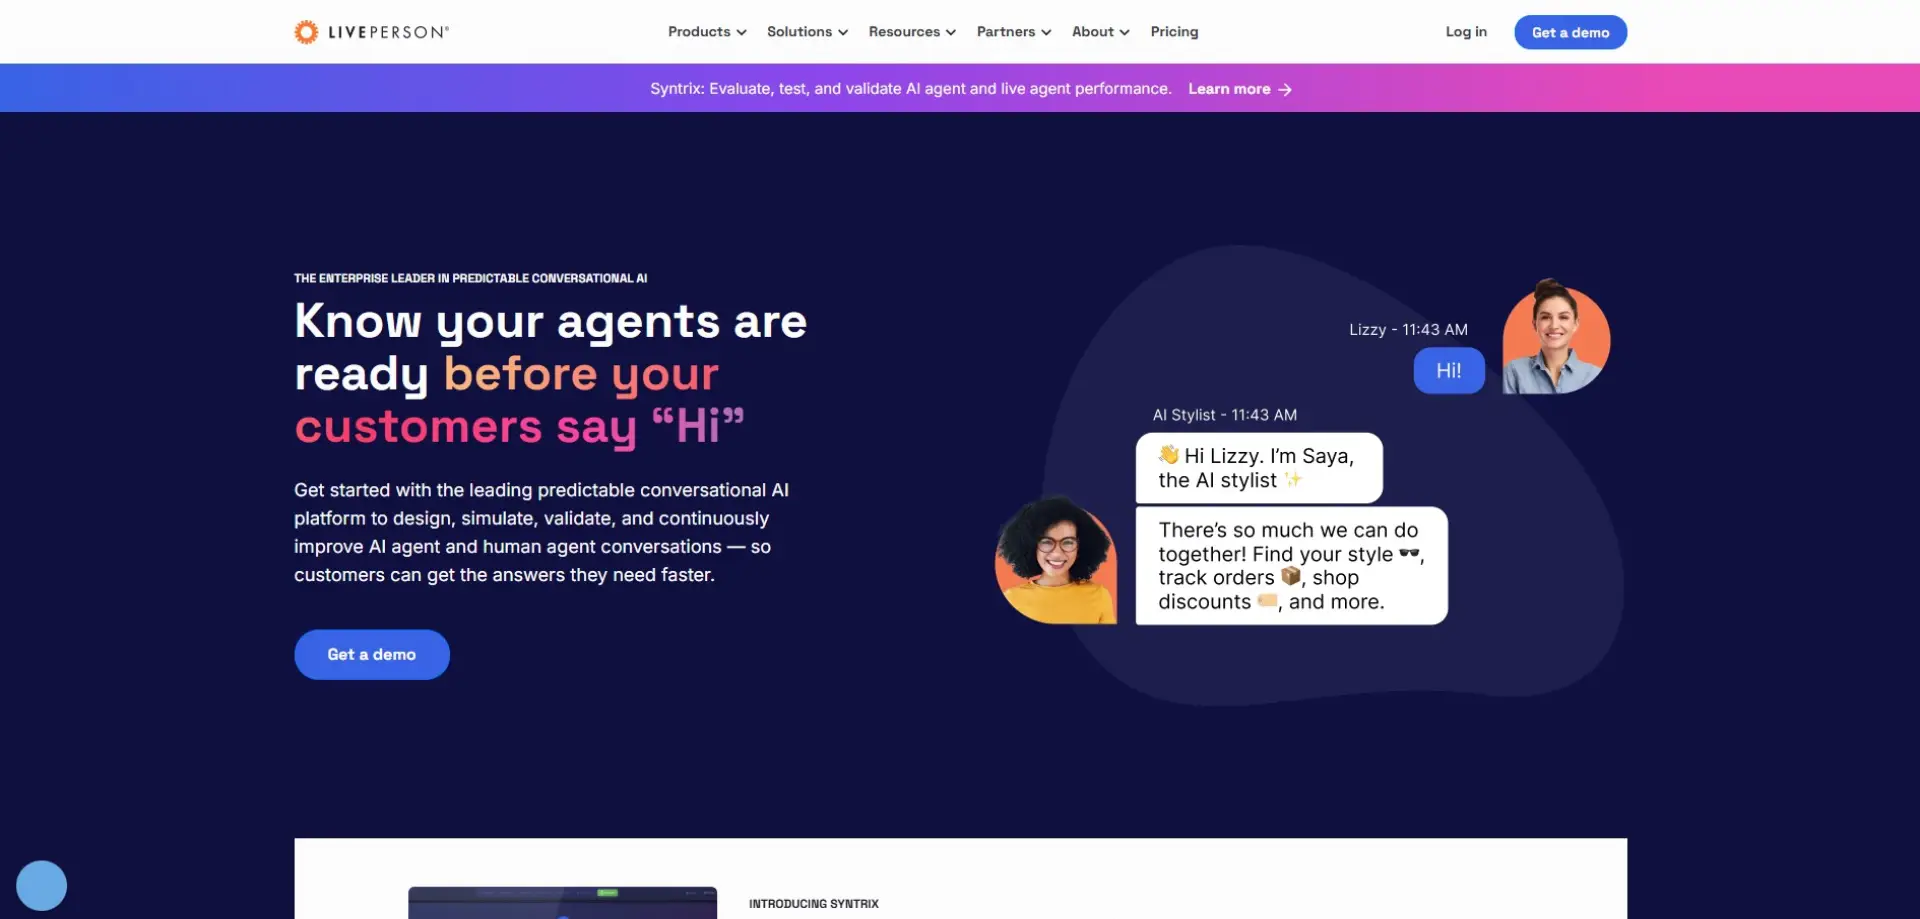Click the sunglasses emoji after 'your style'

(x=1409, y=553)
